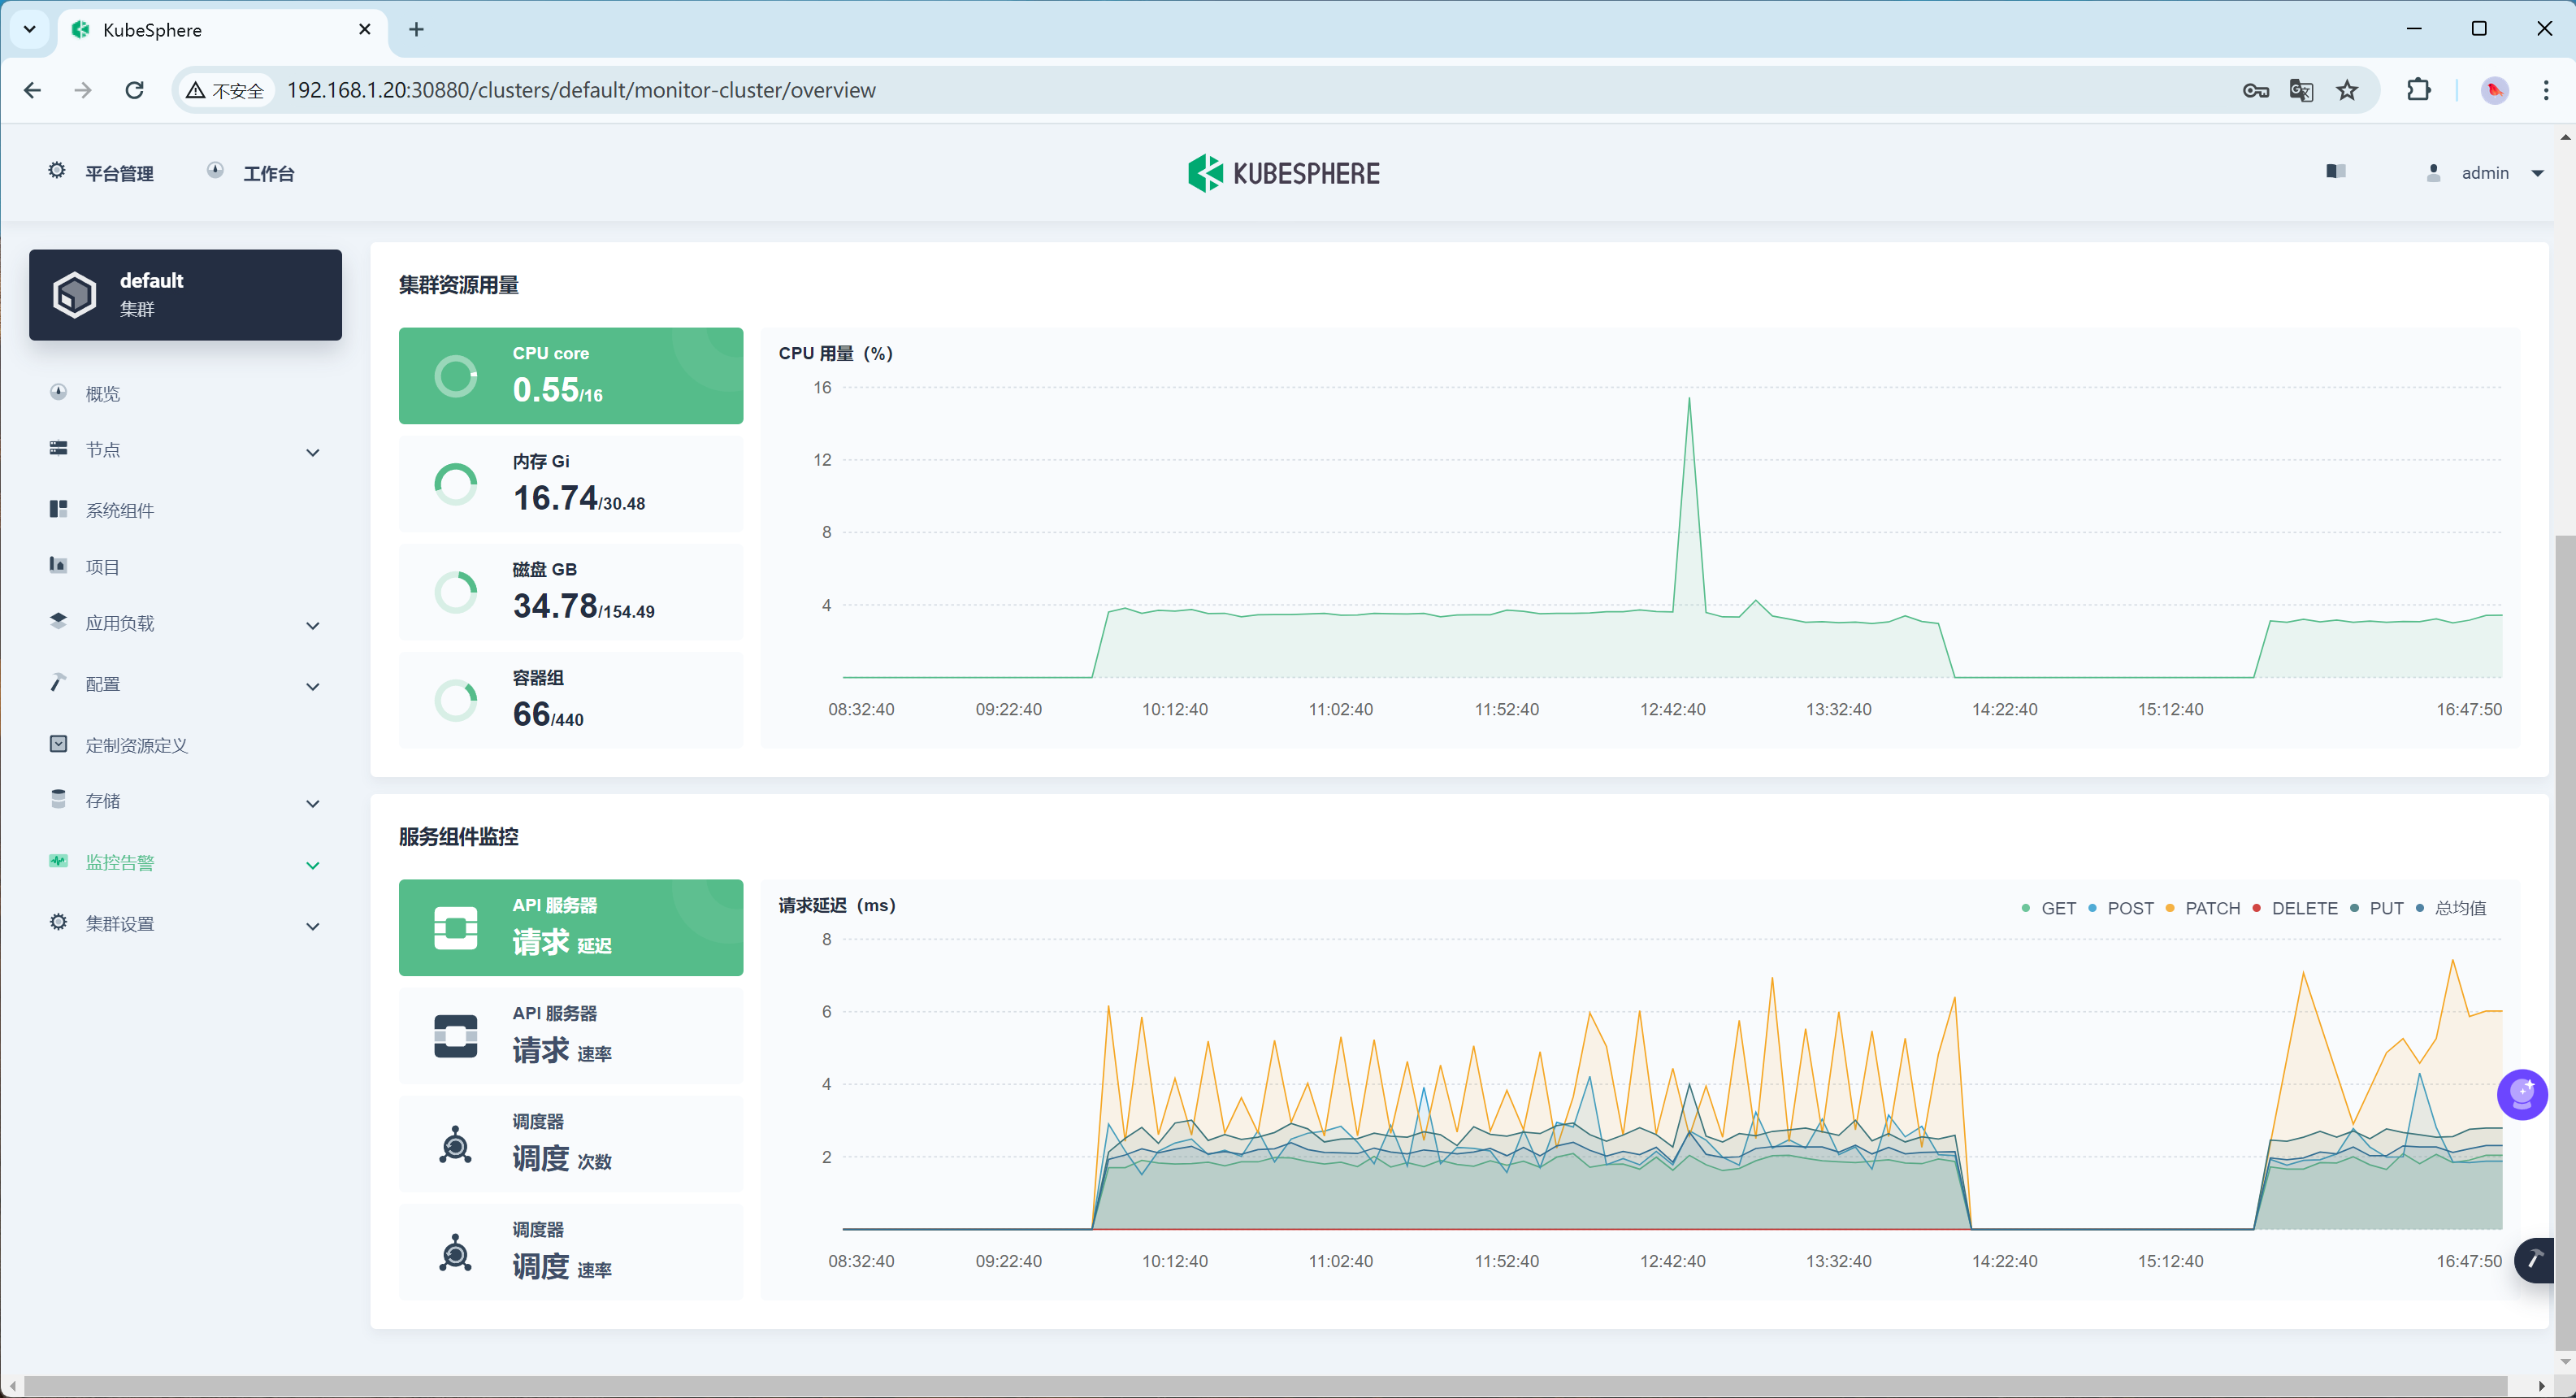Image resolution: width=2576 pixels, height=1398 pixels.
Task: Expand the 配置 menu chevron
Action: (x=312, y=686)
